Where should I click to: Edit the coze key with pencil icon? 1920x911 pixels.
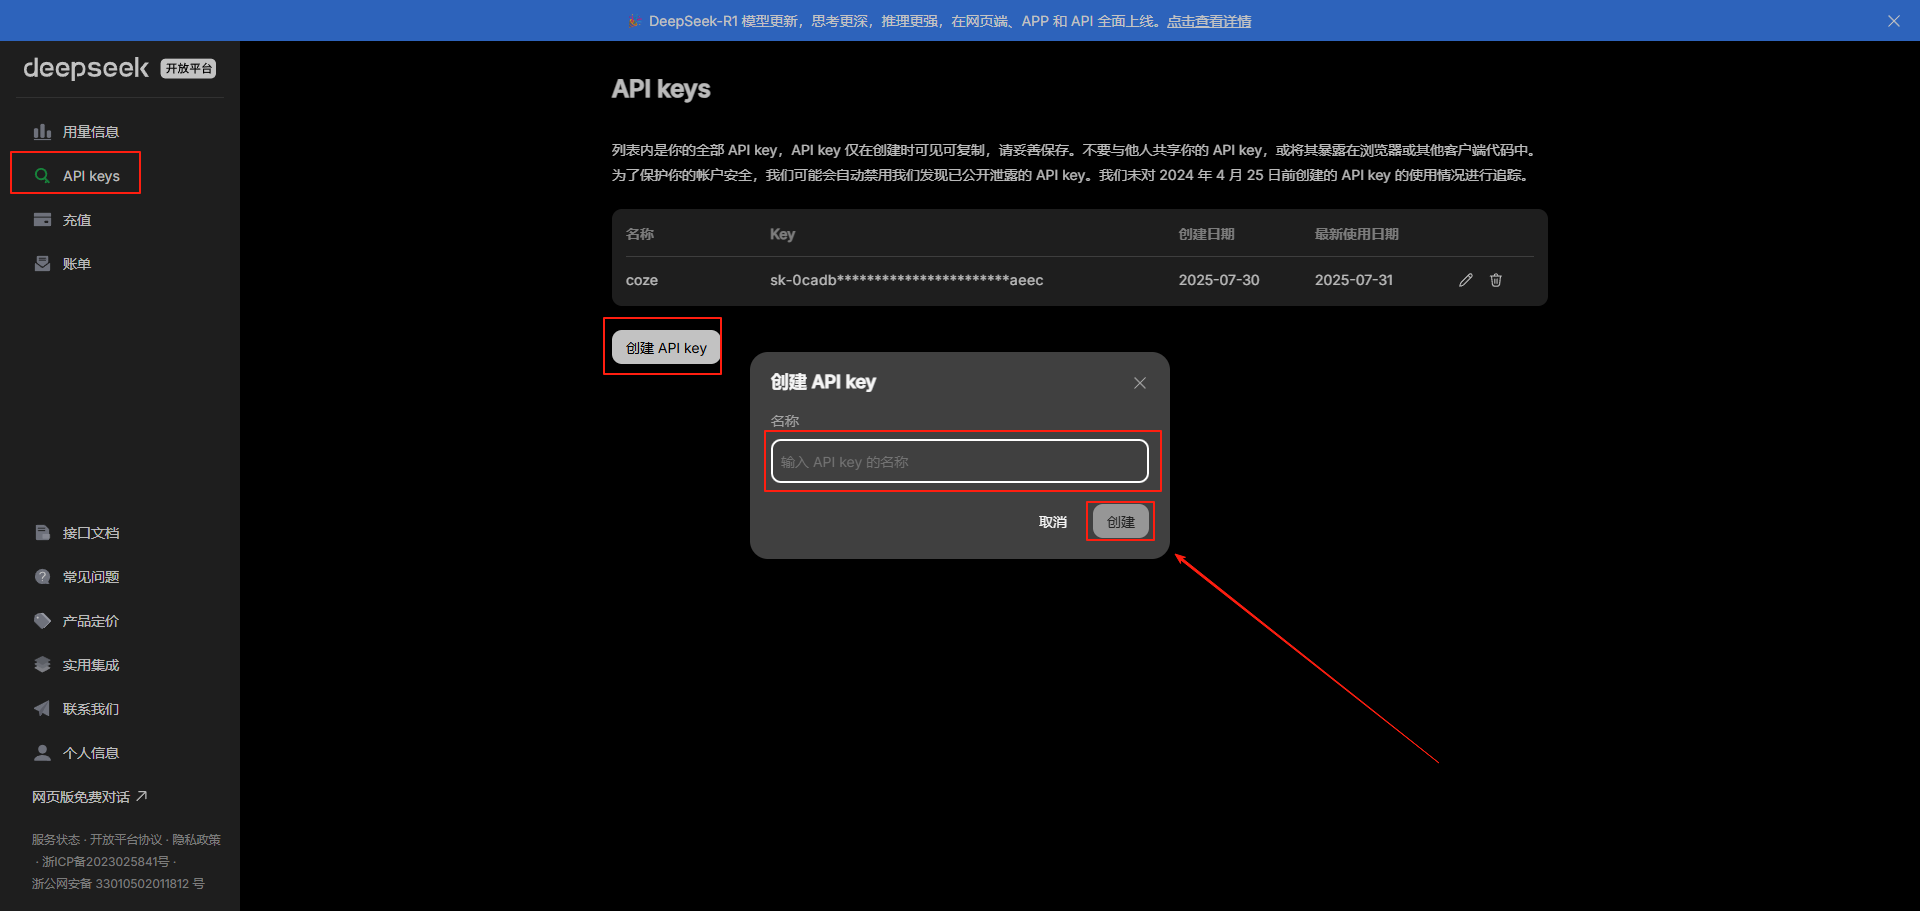(1466, 280)
